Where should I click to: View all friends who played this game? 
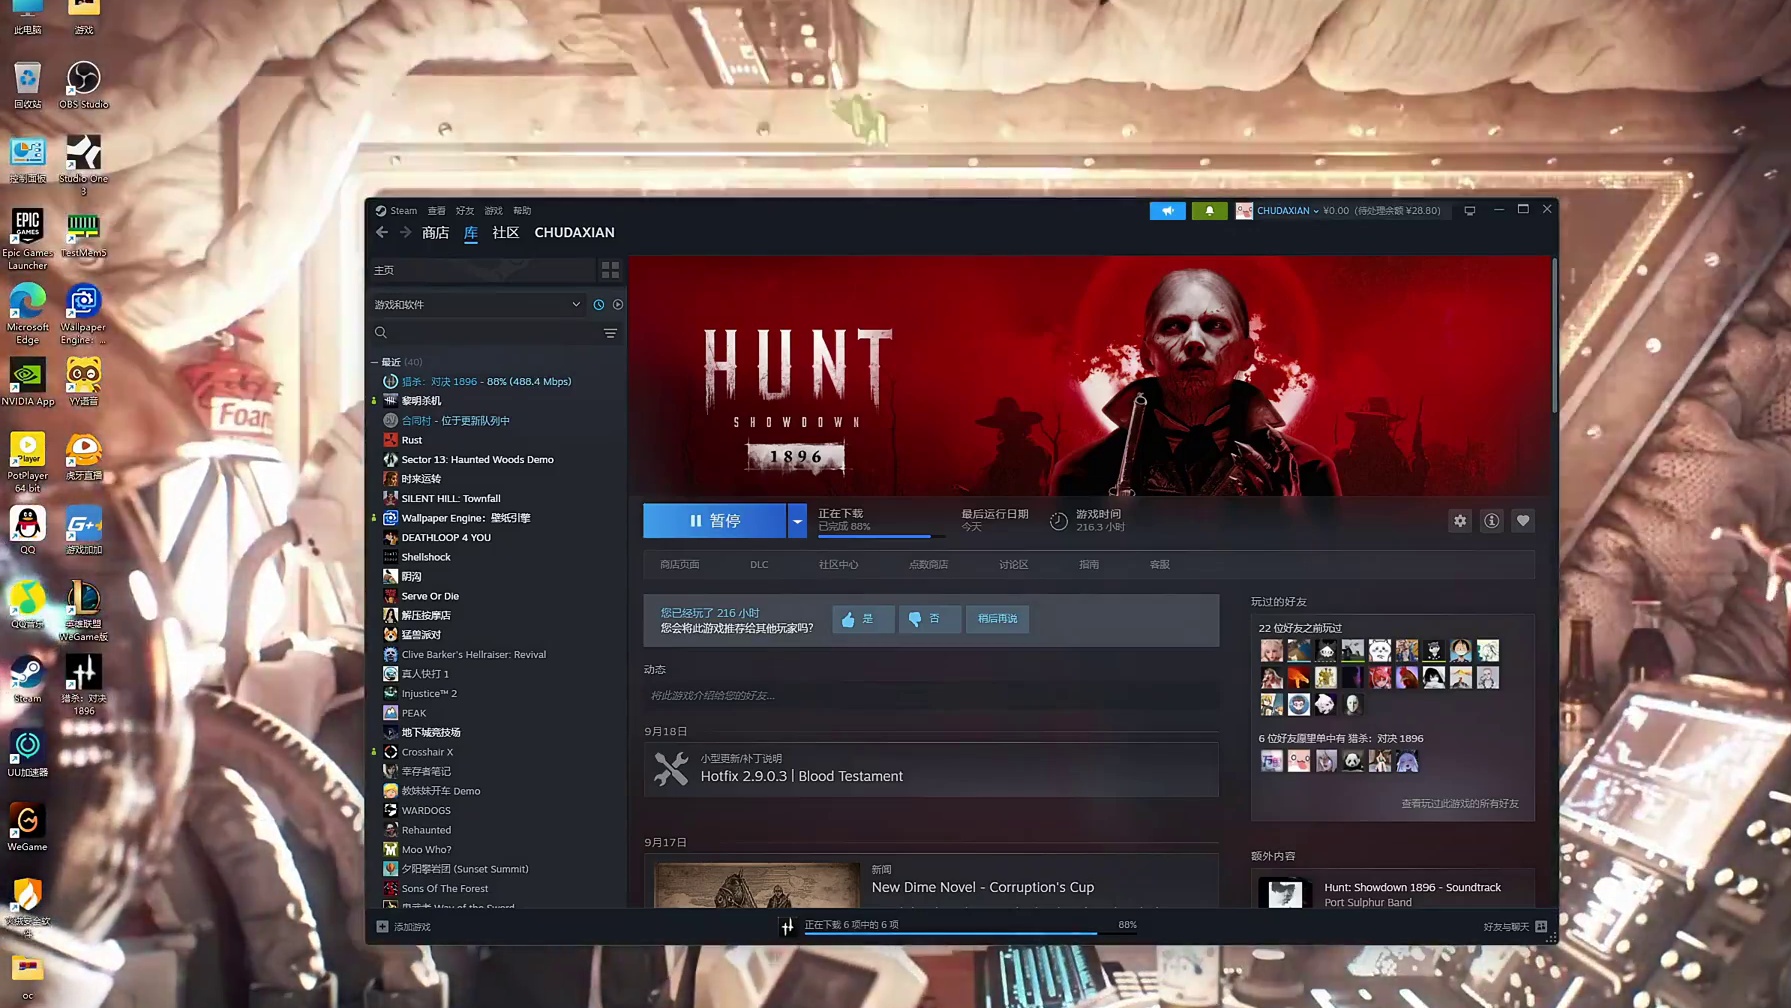point(1459,804)
